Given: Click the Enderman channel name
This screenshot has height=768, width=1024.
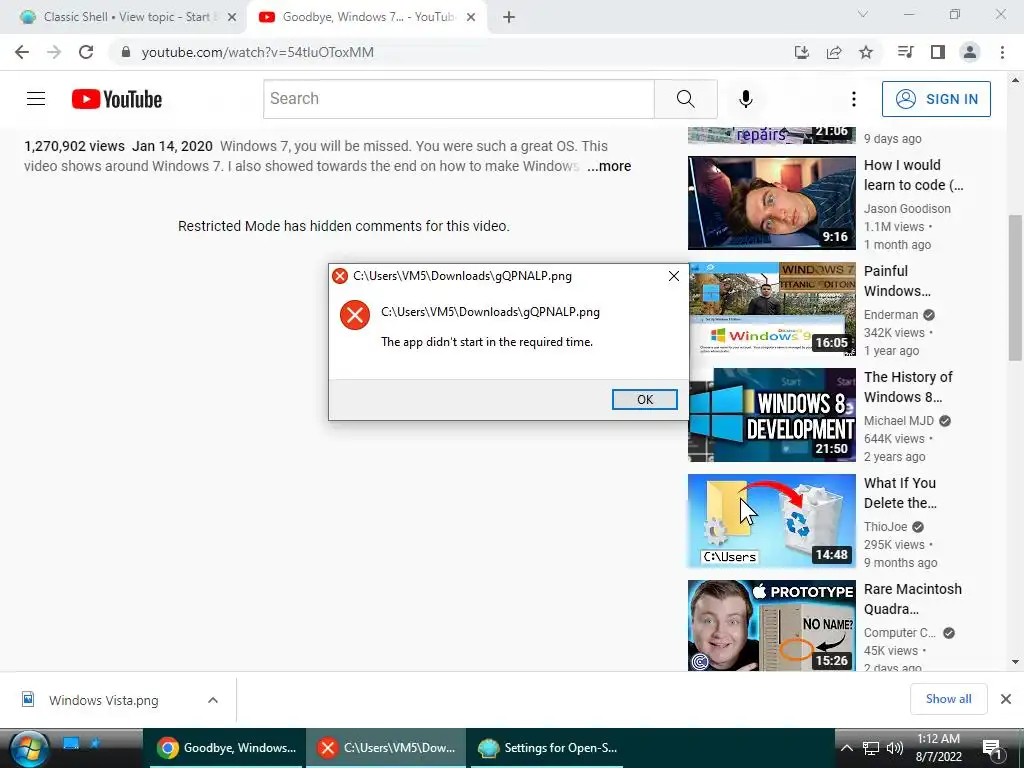Looking at the screenshot, I should [891, 315].
